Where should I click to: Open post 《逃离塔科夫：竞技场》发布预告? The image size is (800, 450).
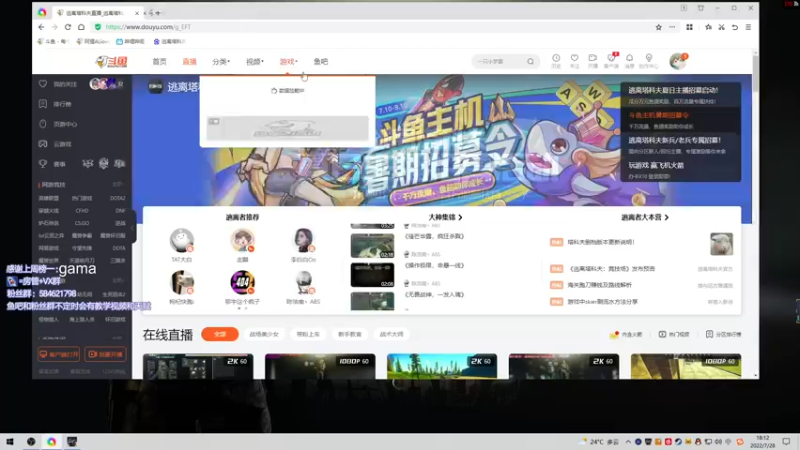611,268
